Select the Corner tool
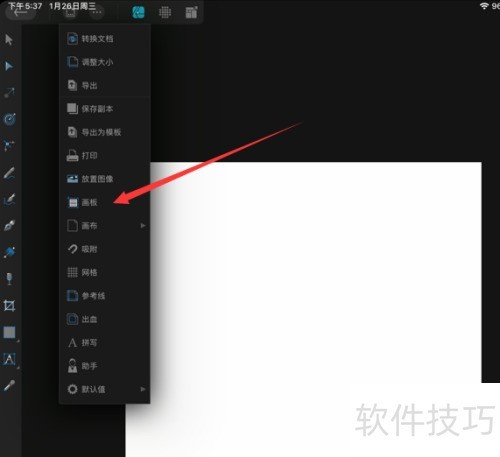This screenshot has width=500, height=457. pyautogui.click(x=9, y=145)
